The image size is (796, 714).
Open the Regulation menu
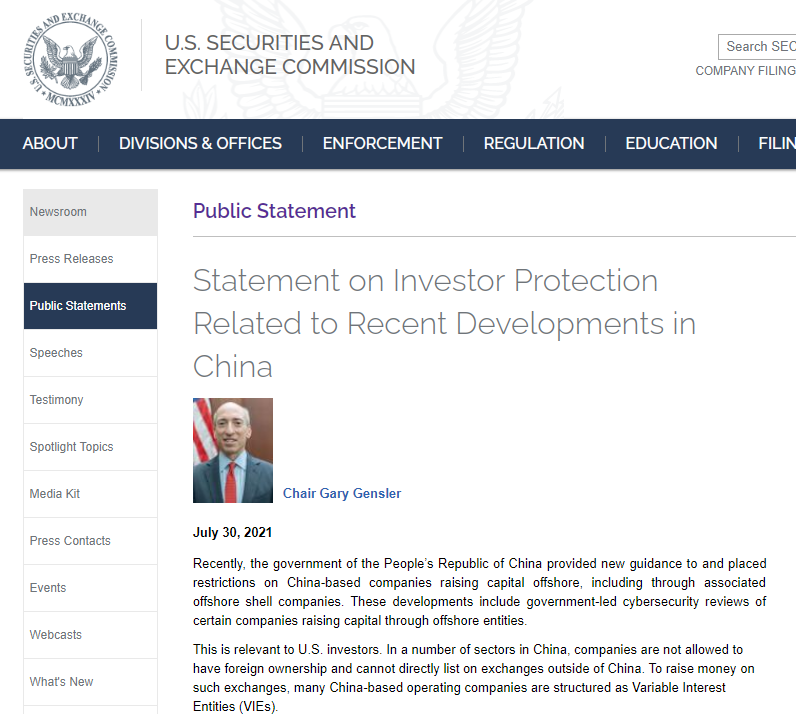pyautogui.click(x=534, y=143)
